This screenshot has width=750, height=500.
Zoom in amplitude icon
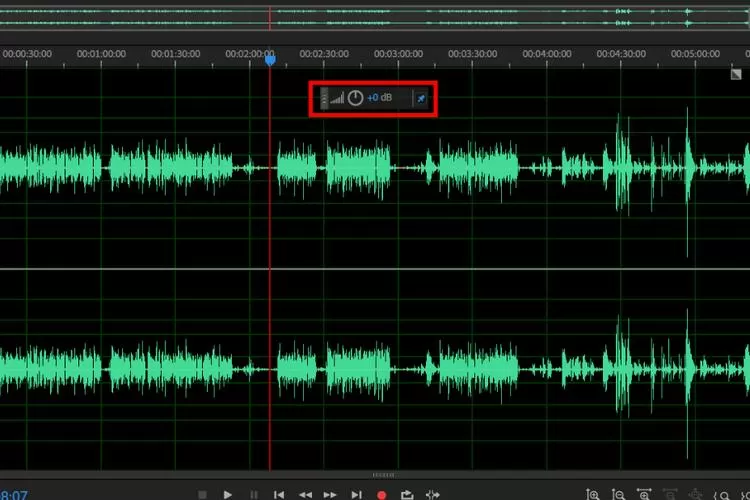click(593, 495)
